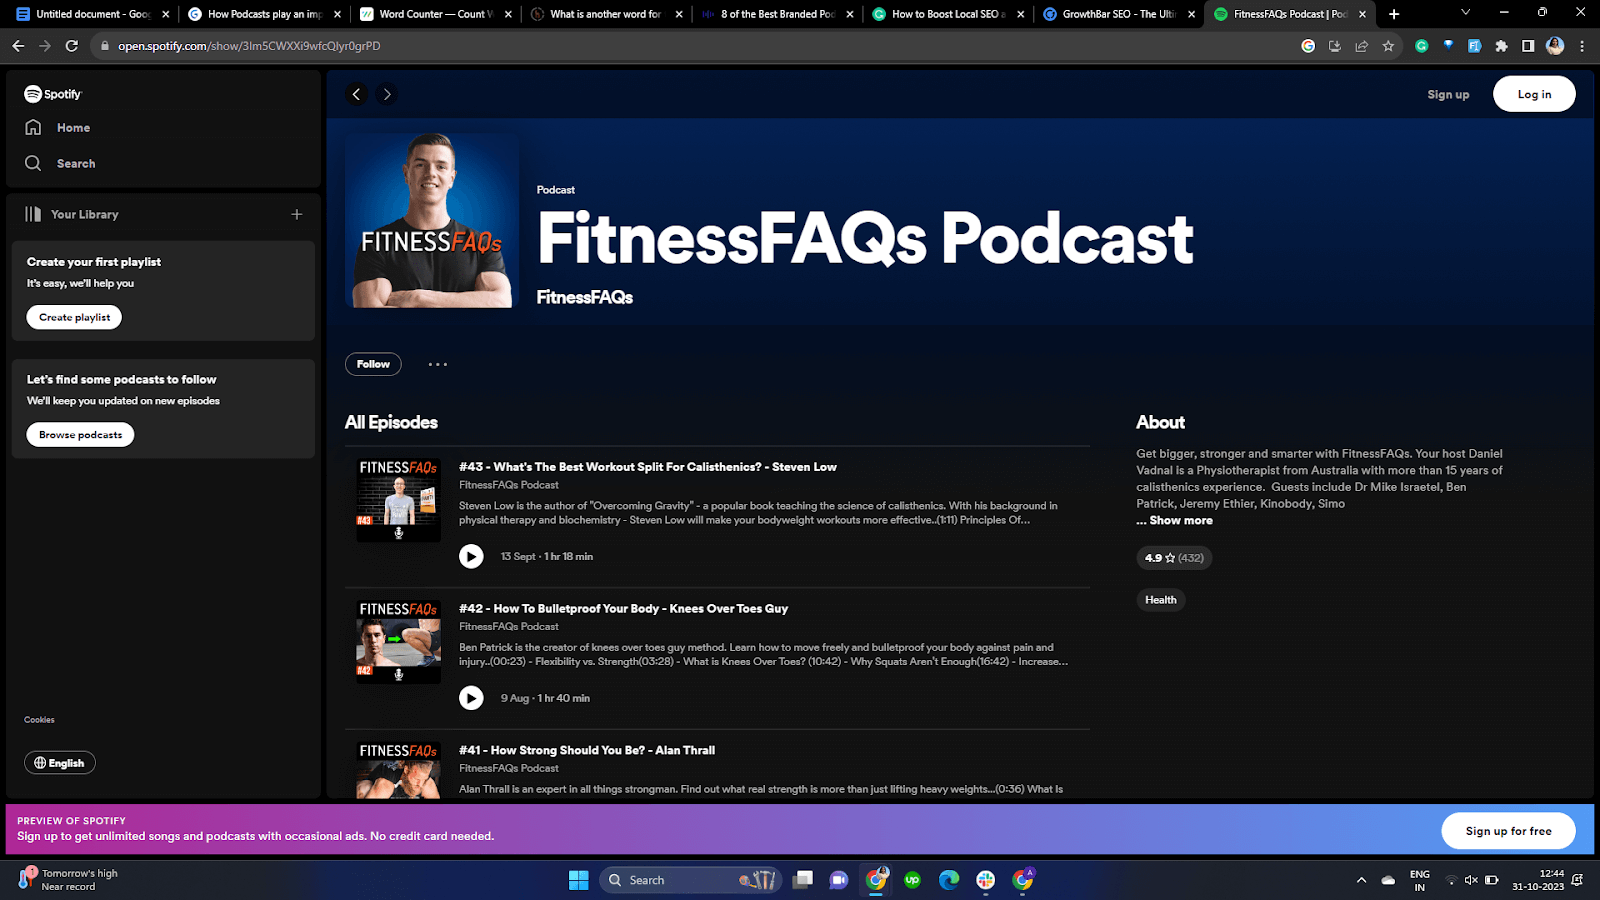Click the Sign up for free button
The height and width of the screenshot is (900, 1600).
pos(1507,831)
